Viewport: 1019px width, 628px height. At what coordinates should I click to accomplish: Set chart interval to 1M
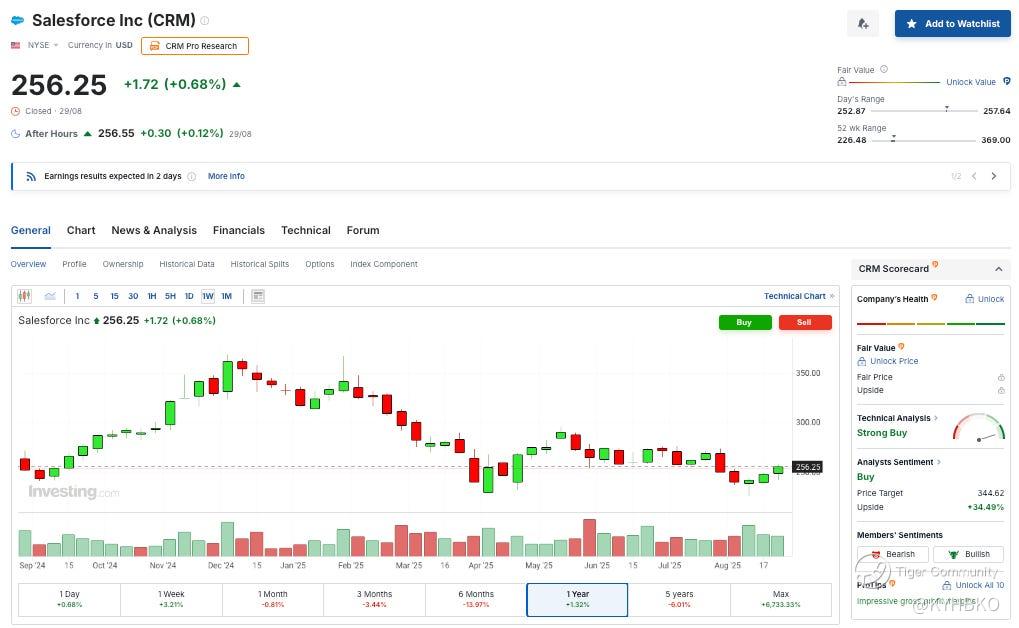227,296
